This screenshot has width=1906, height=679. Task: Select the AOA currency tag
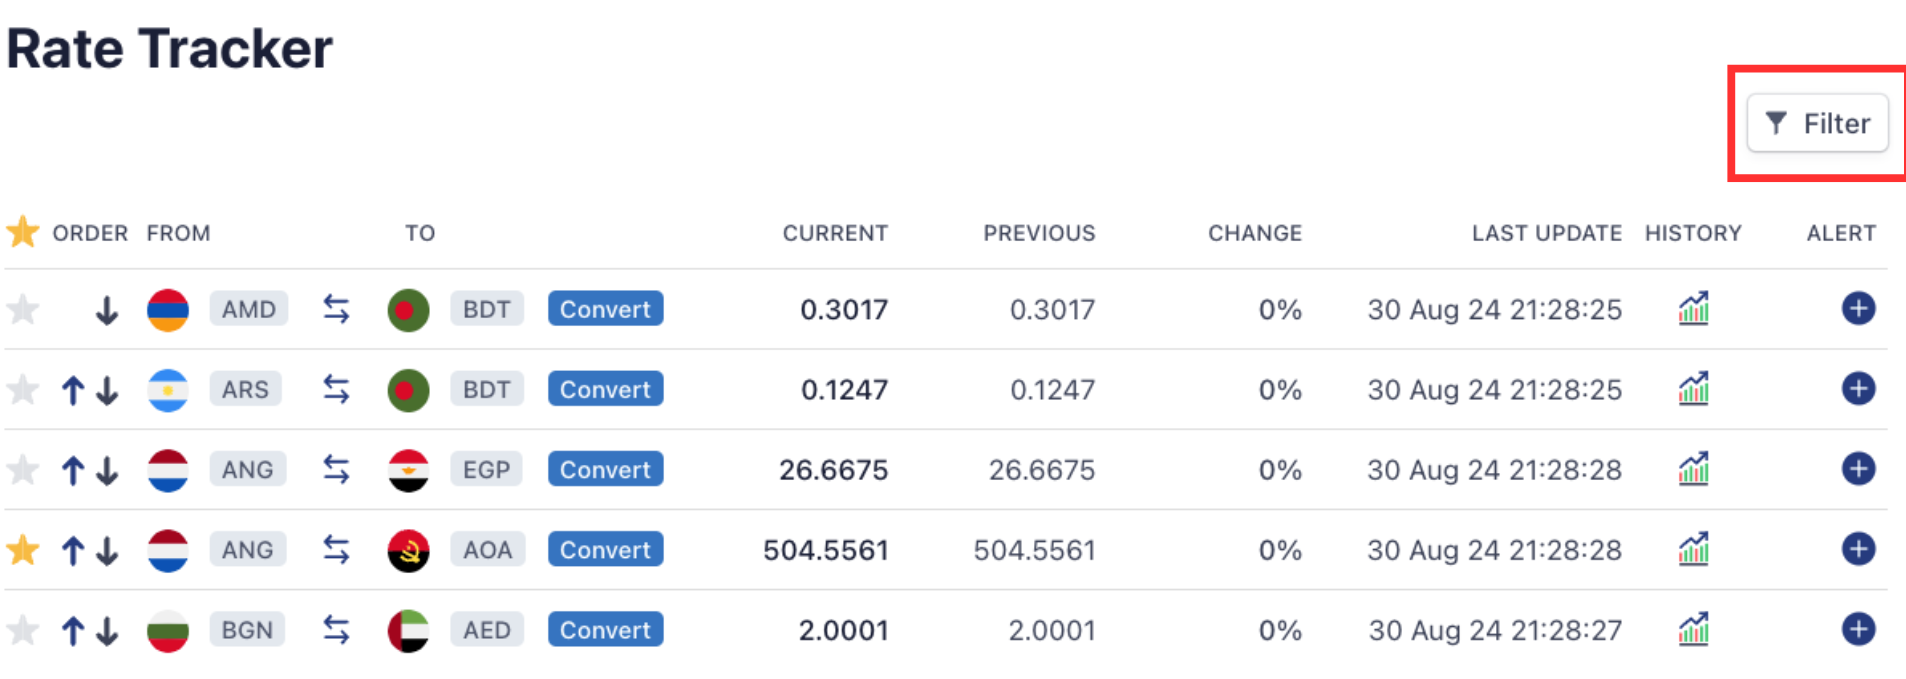point(487,550)
